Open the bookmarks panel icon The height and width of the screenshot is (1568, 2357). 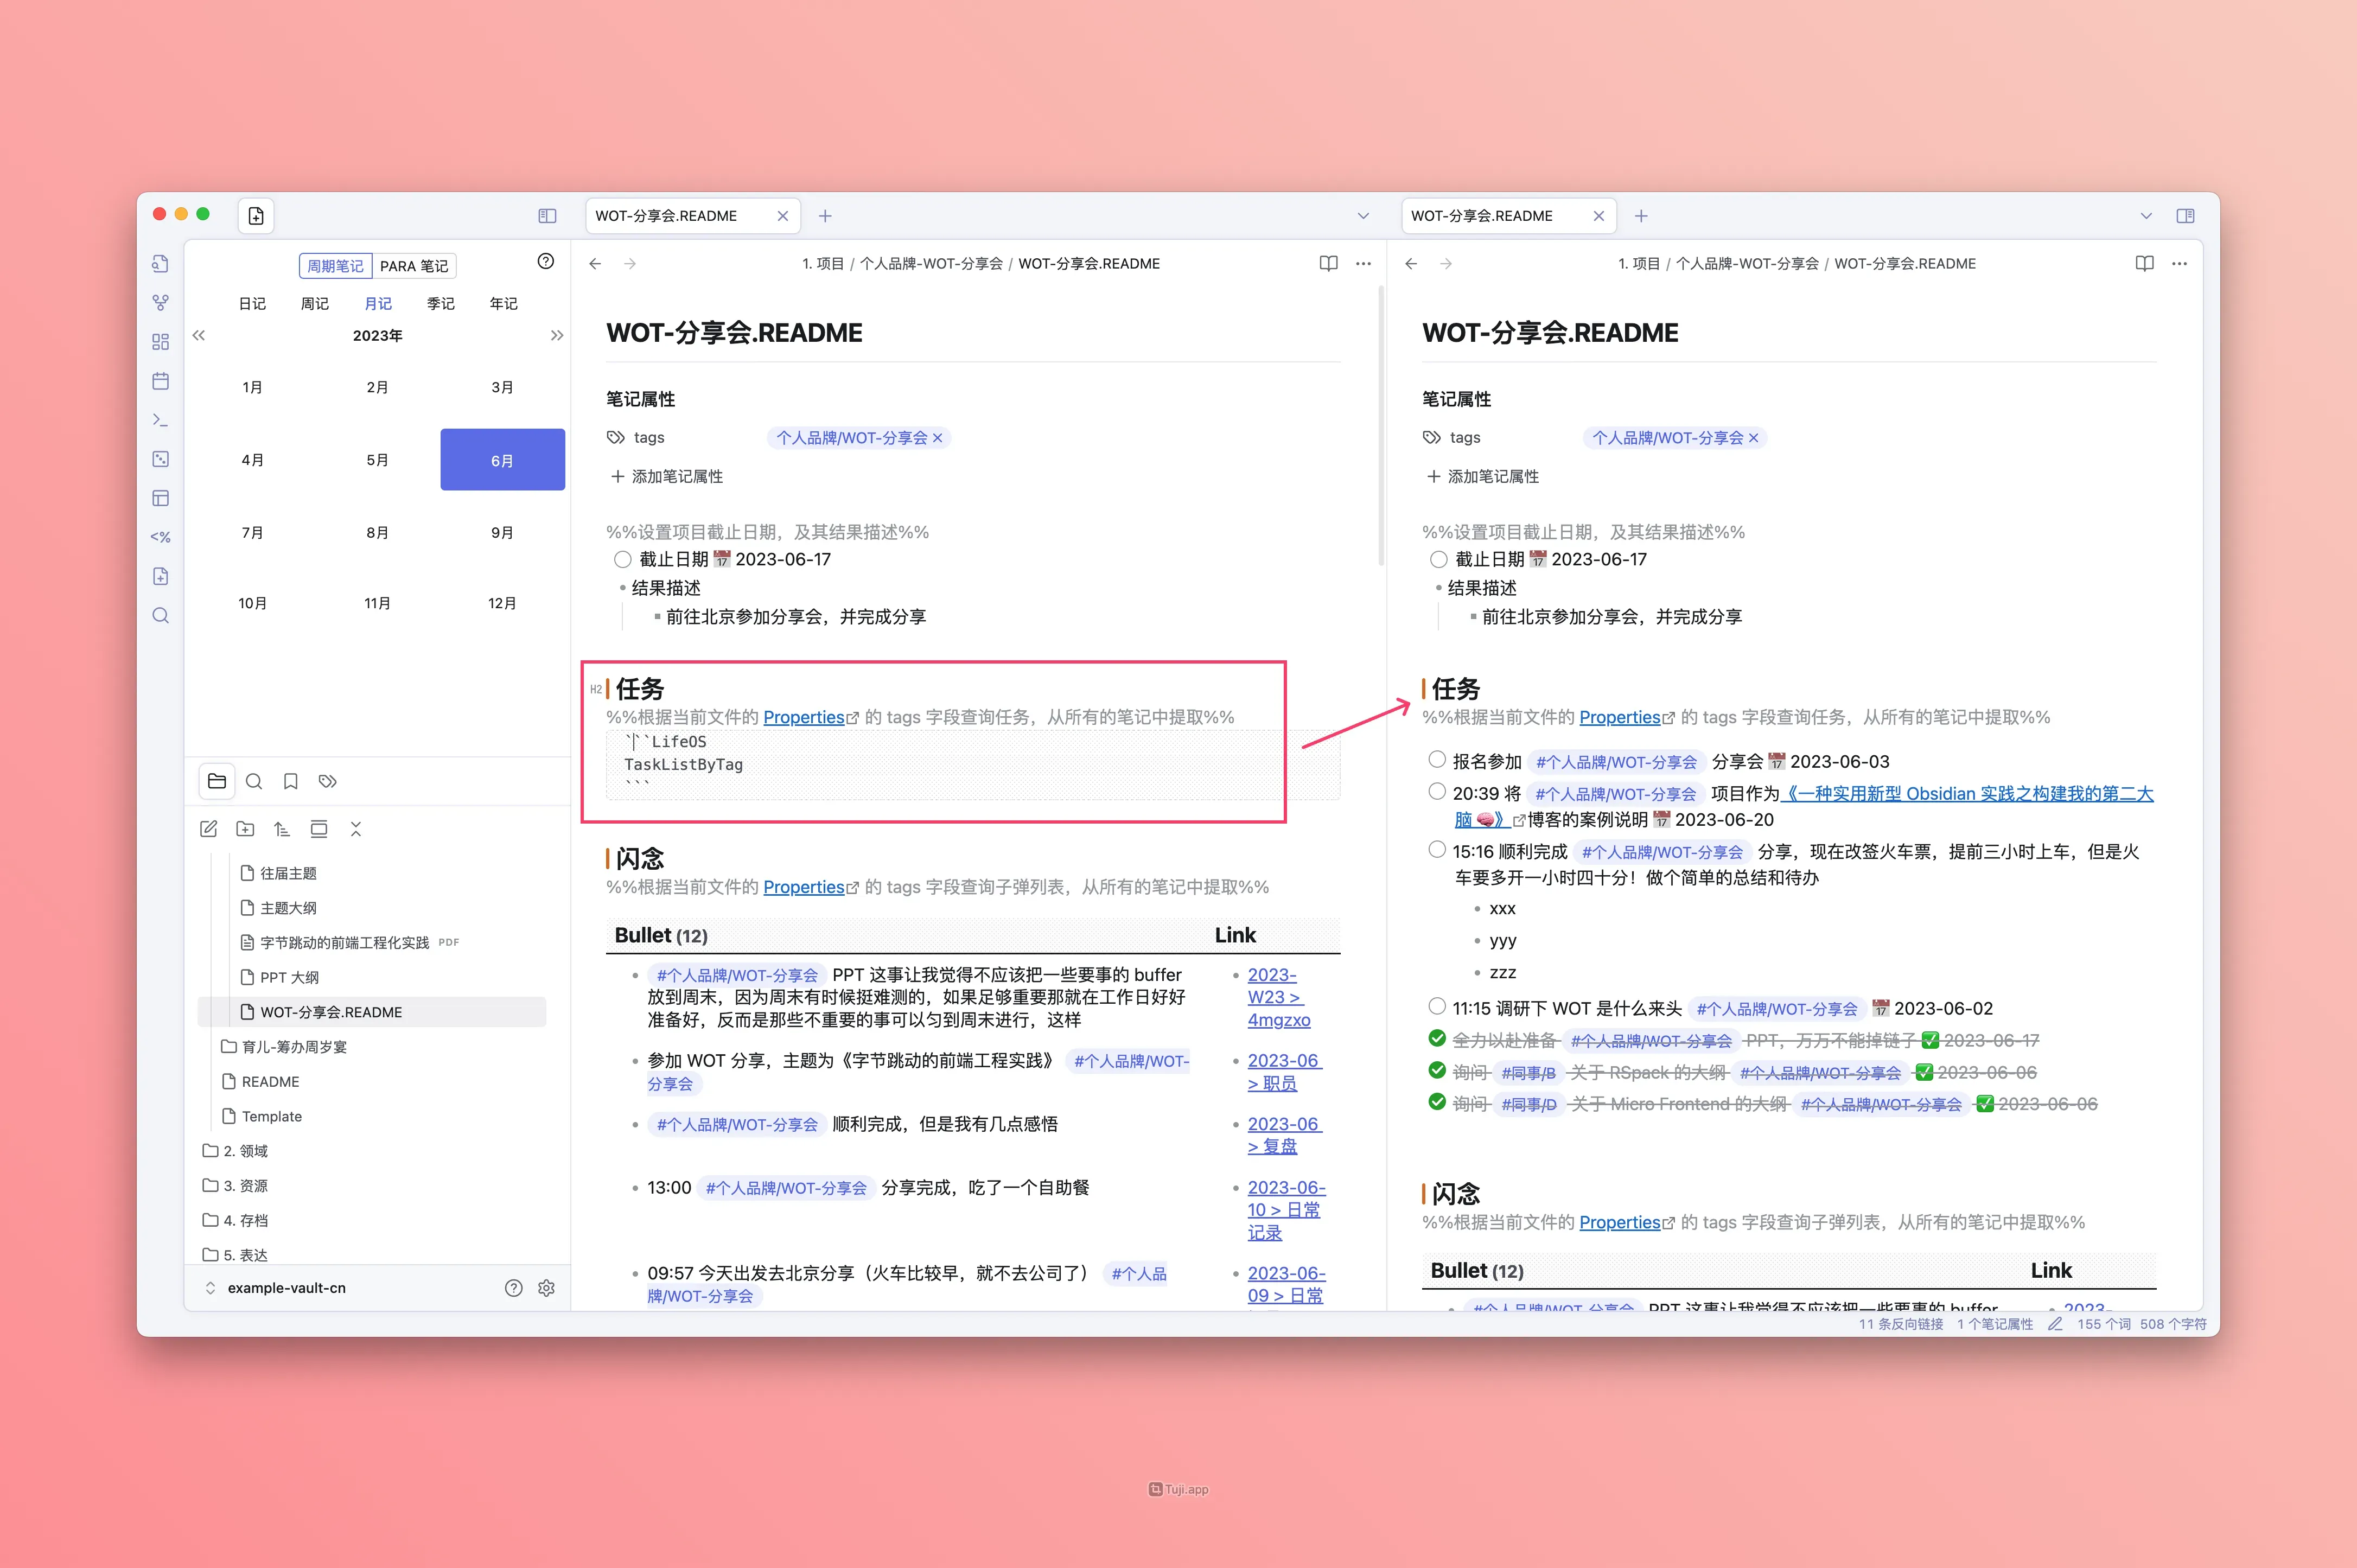tap(291, 781)
